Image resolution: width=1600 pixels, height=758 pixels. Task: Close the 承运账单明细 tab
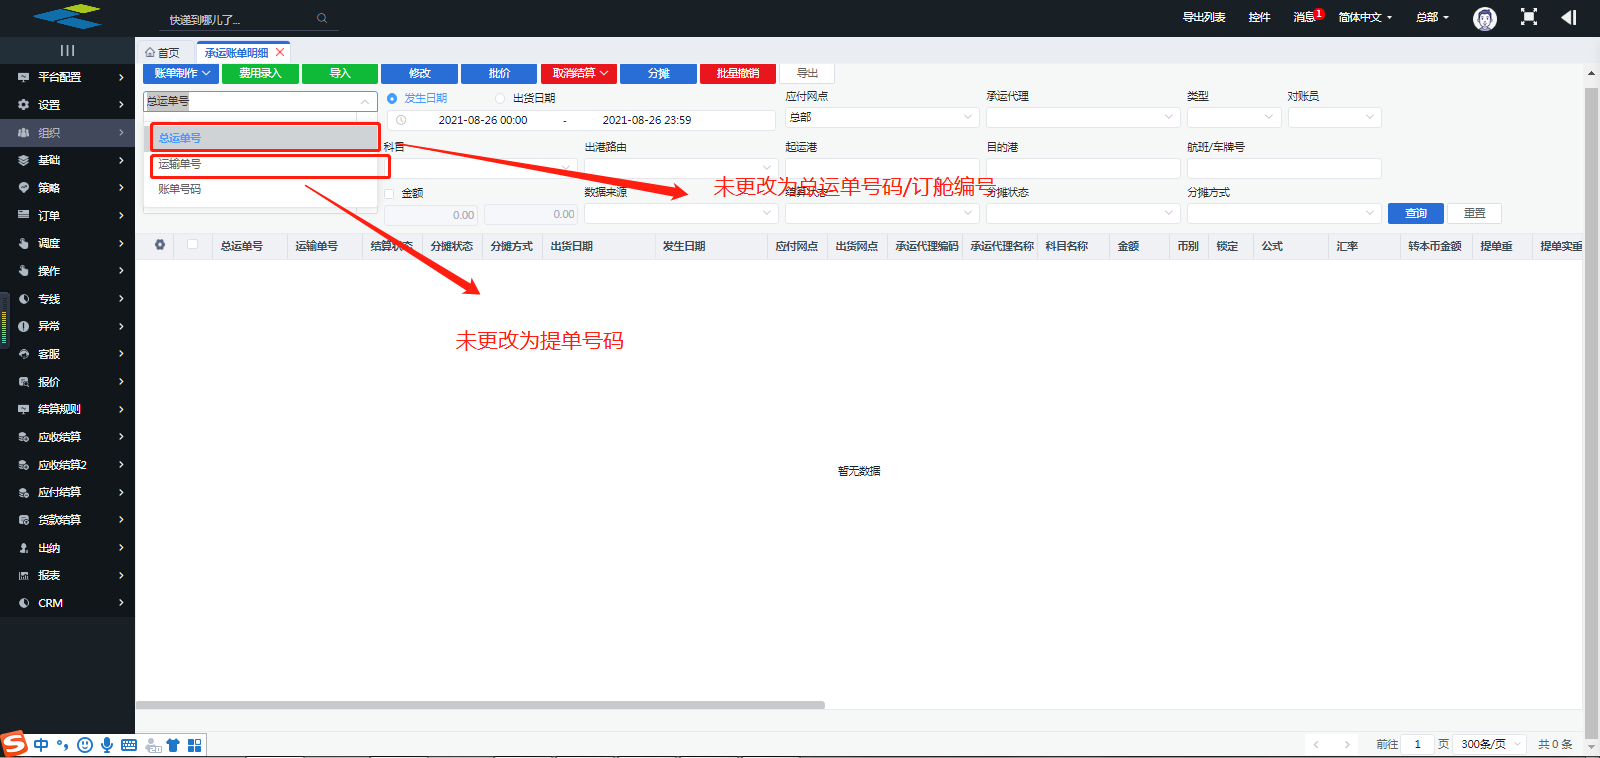pos(280,52)
